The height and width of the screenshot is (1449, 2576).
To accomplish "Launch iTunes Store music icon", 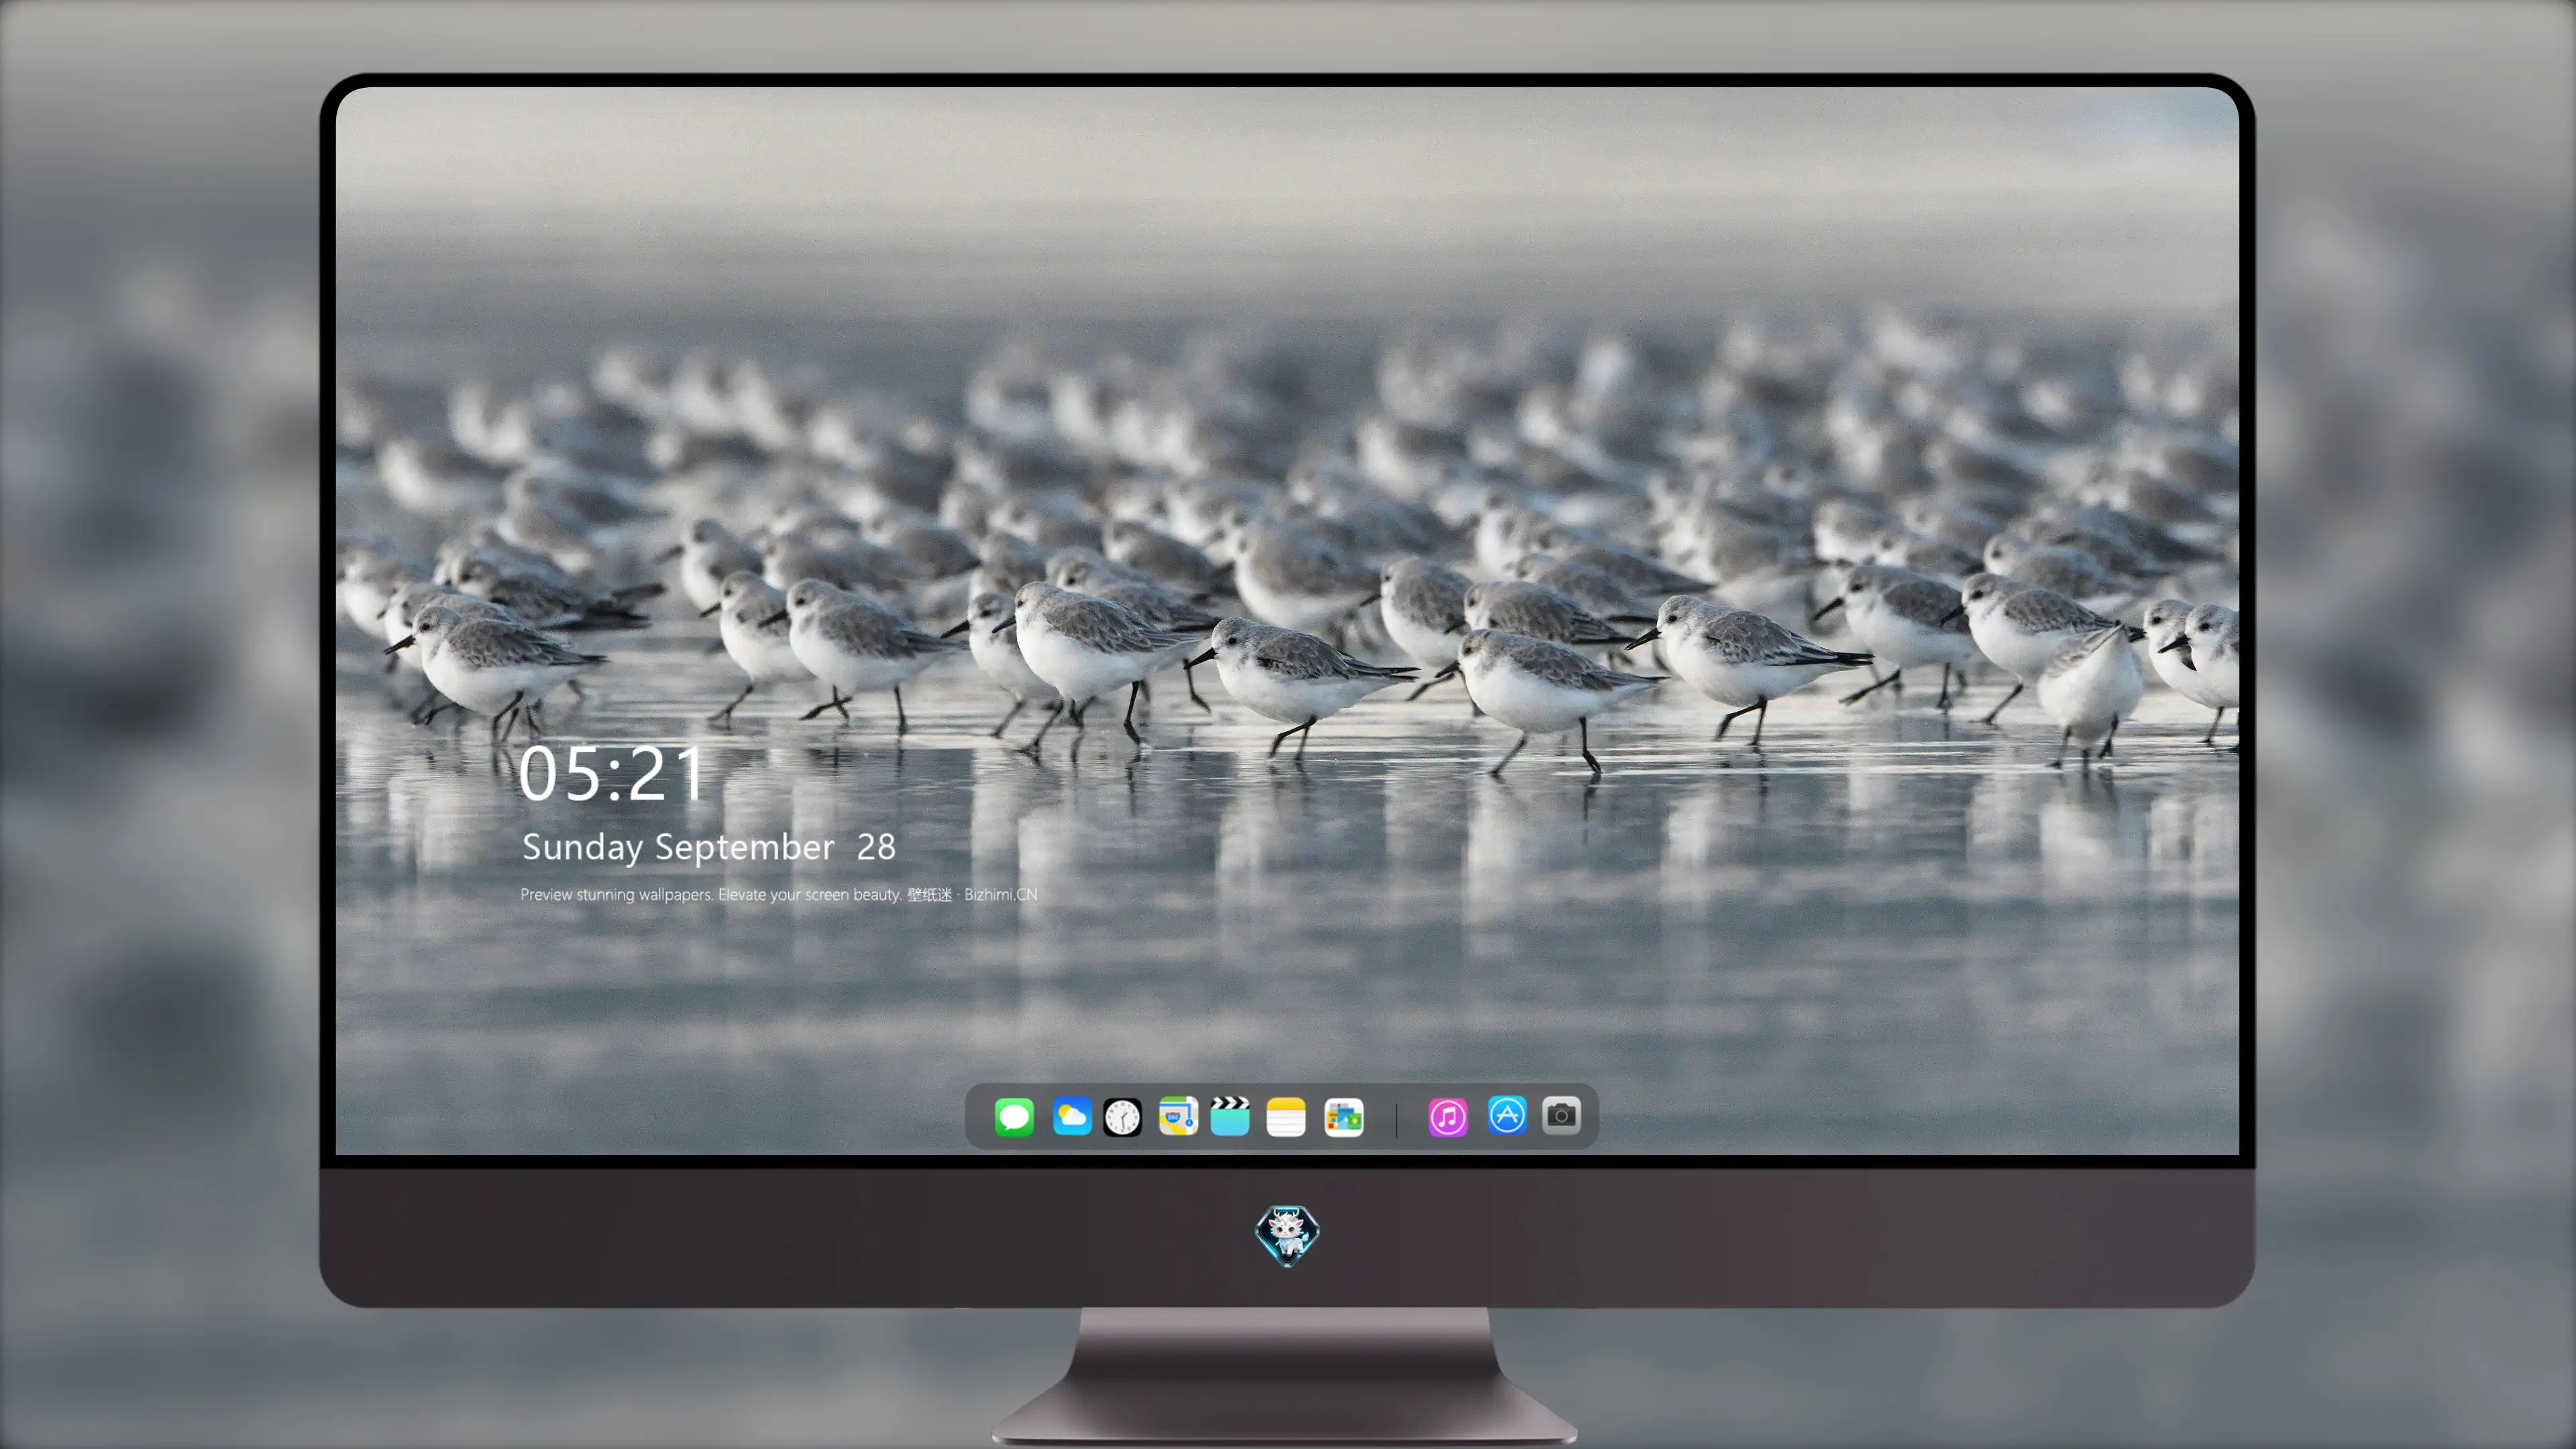I will (1448, 1117).
